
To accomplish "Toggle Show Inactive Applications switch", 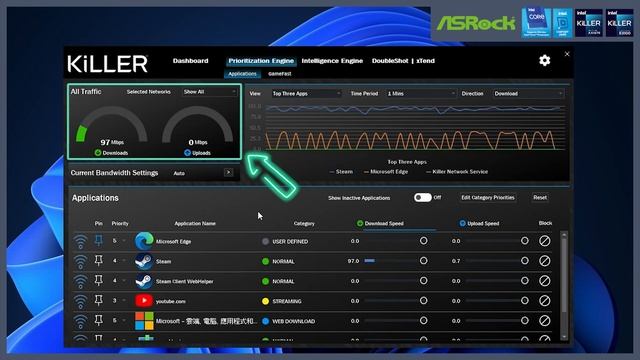I will [x=422, y=198].
